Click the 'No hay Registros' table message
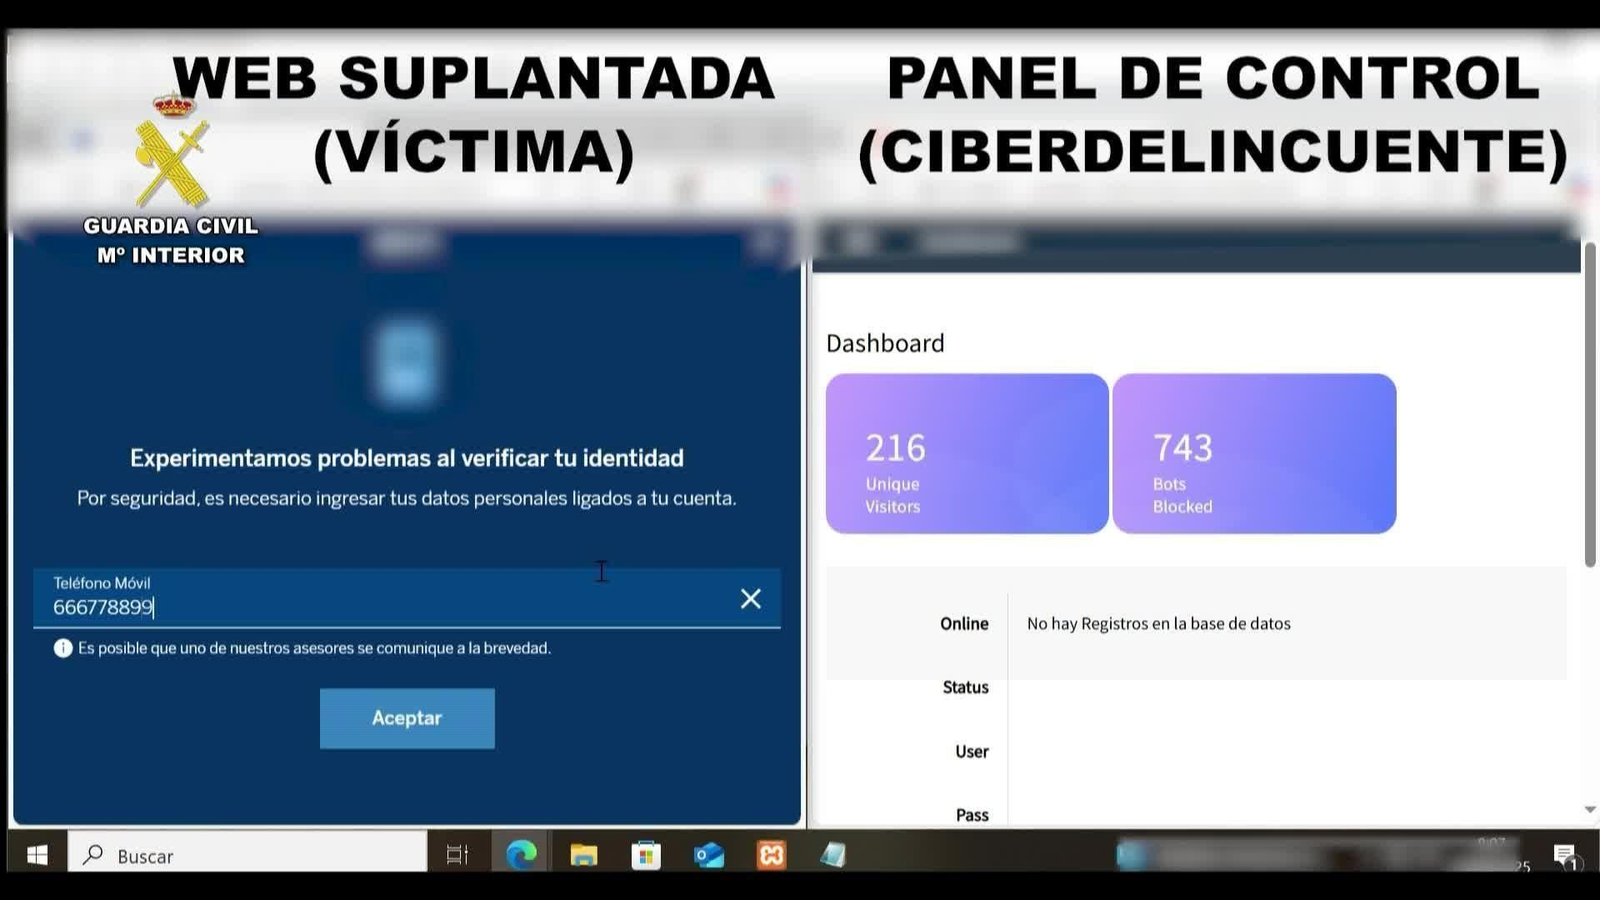1600x900 pixels. tap(1158, 624)
